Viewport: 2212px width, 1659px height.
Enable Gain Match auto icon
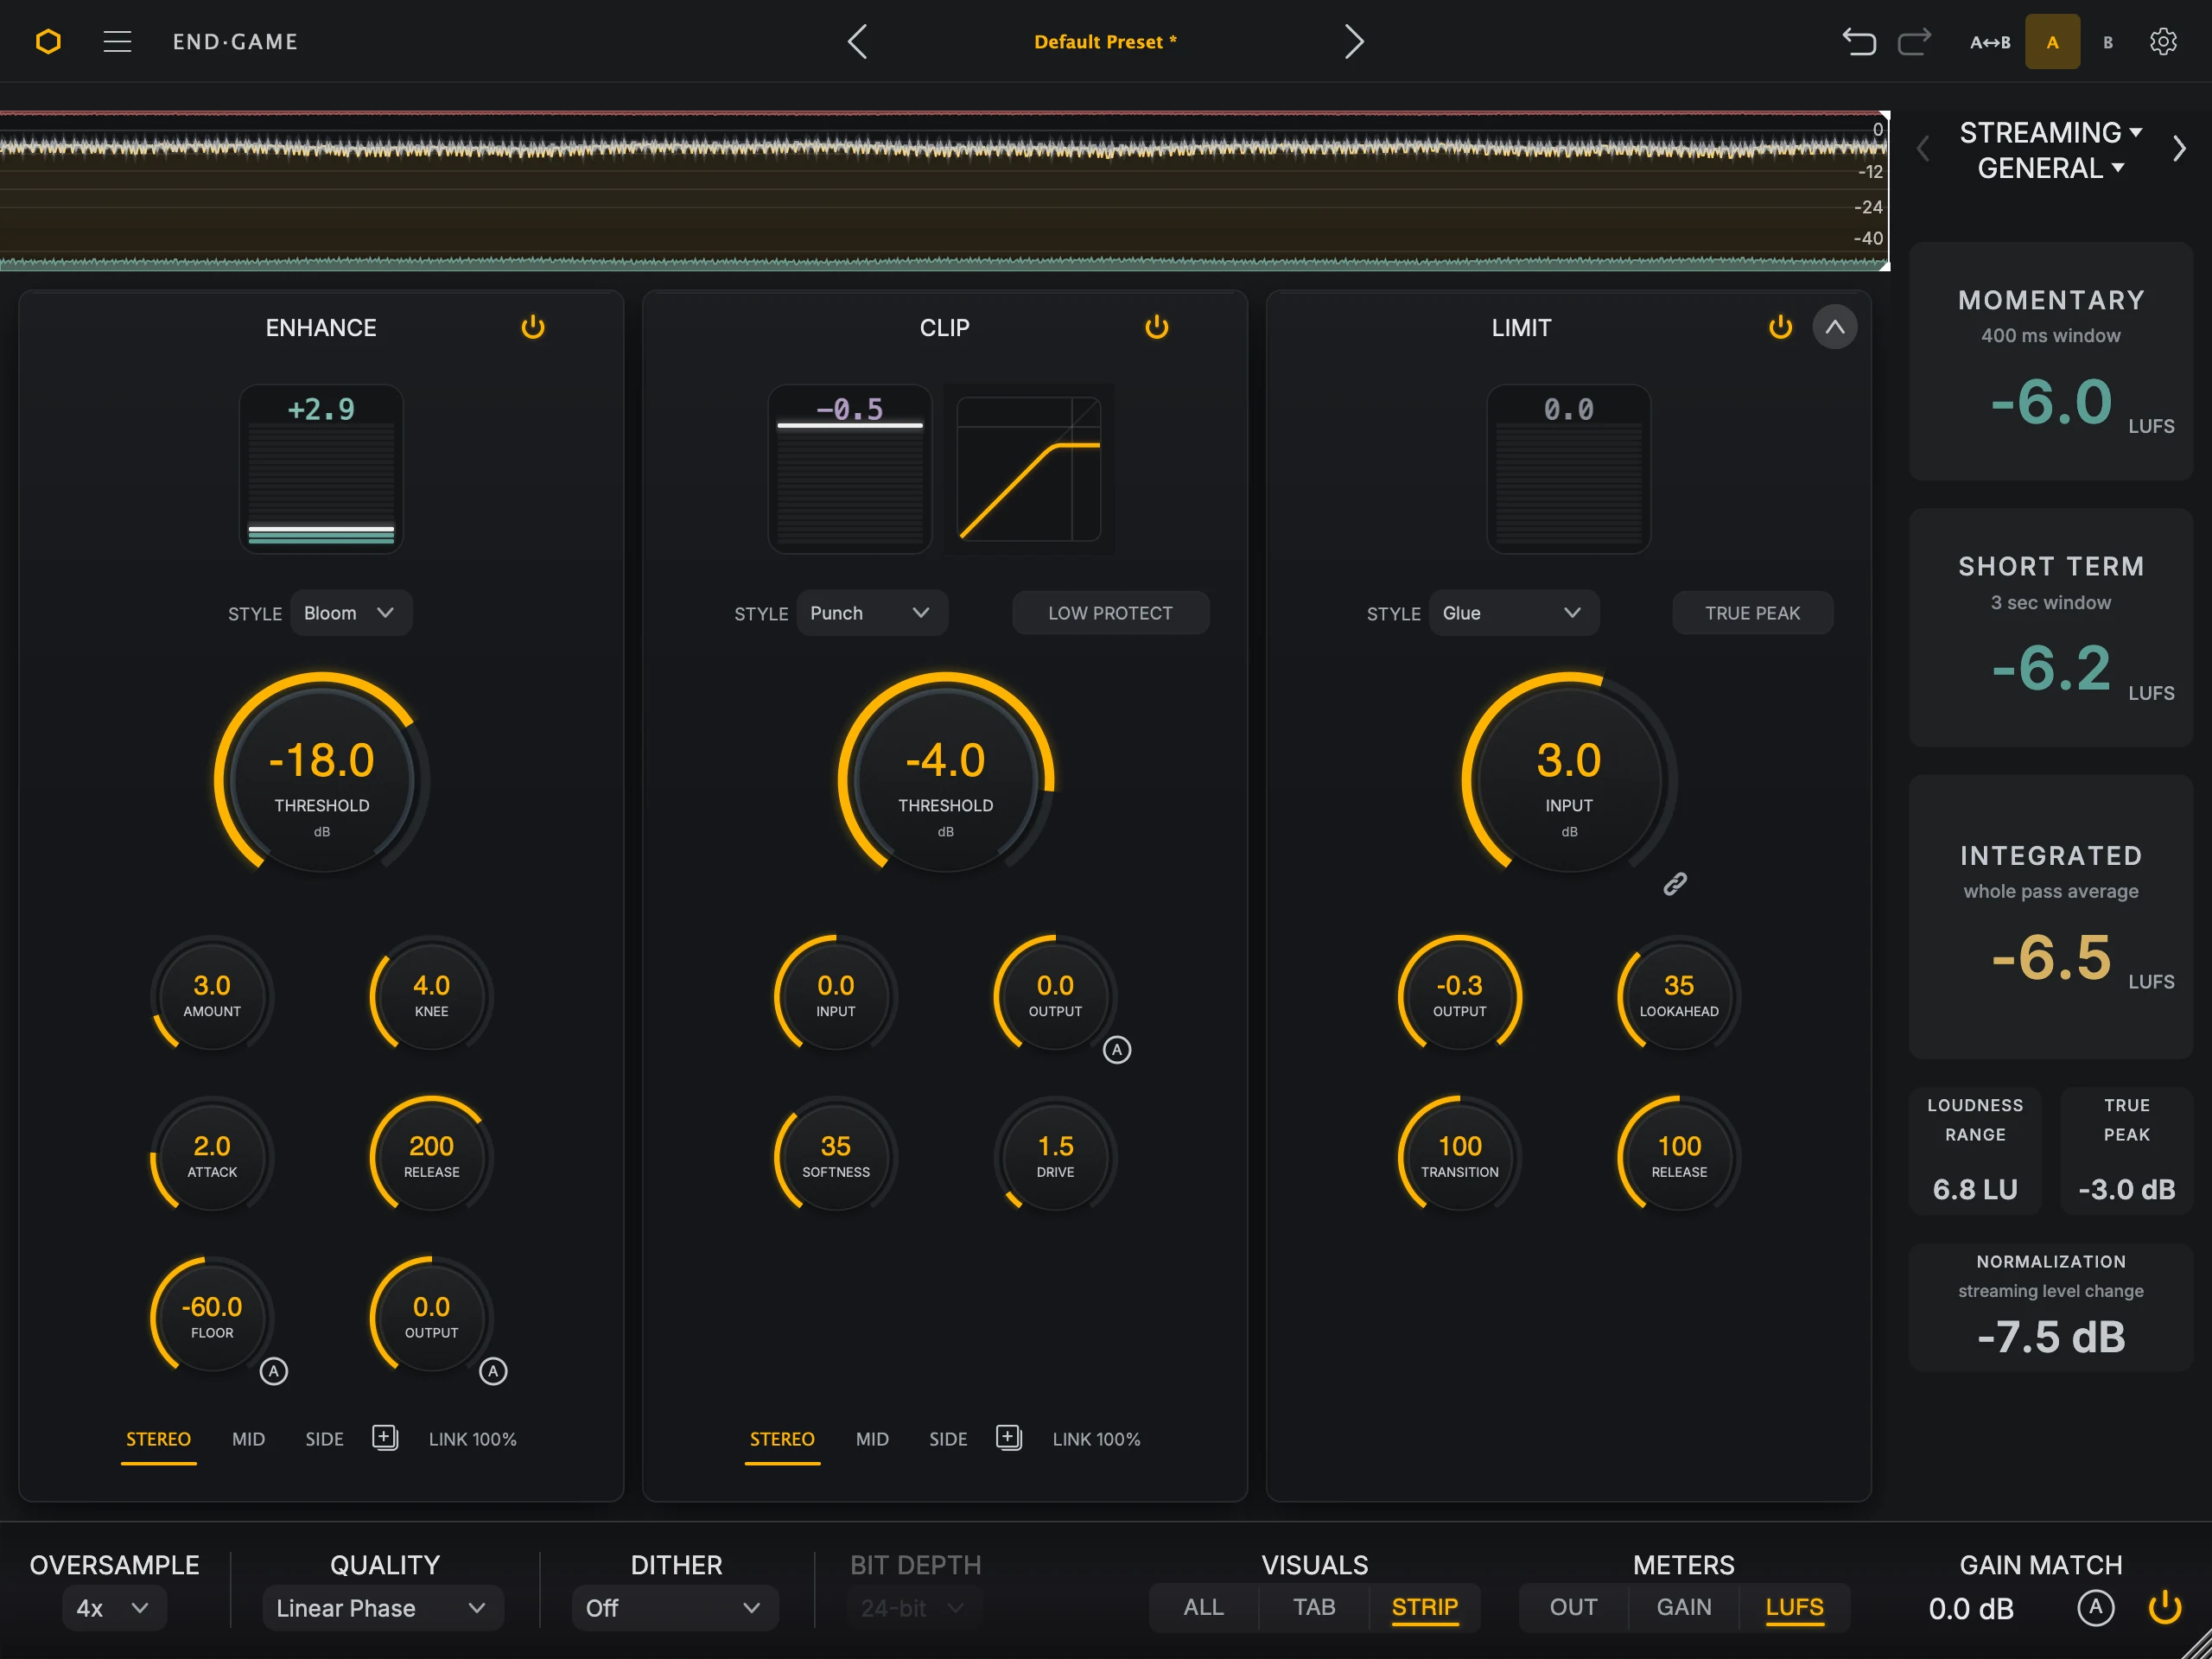pos(2096,1608)
